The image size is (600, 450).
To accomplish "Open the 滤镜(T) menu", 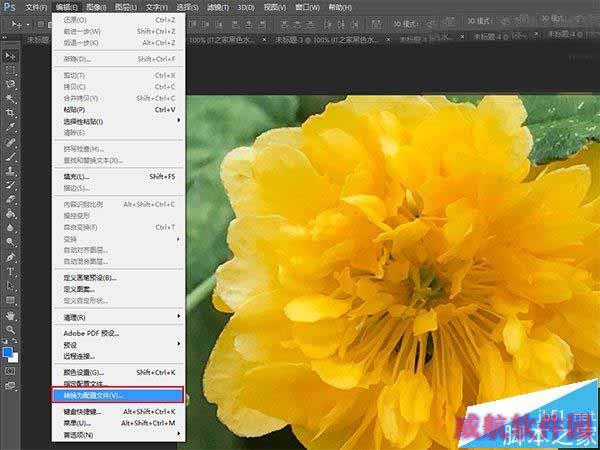I will (218, 7).
